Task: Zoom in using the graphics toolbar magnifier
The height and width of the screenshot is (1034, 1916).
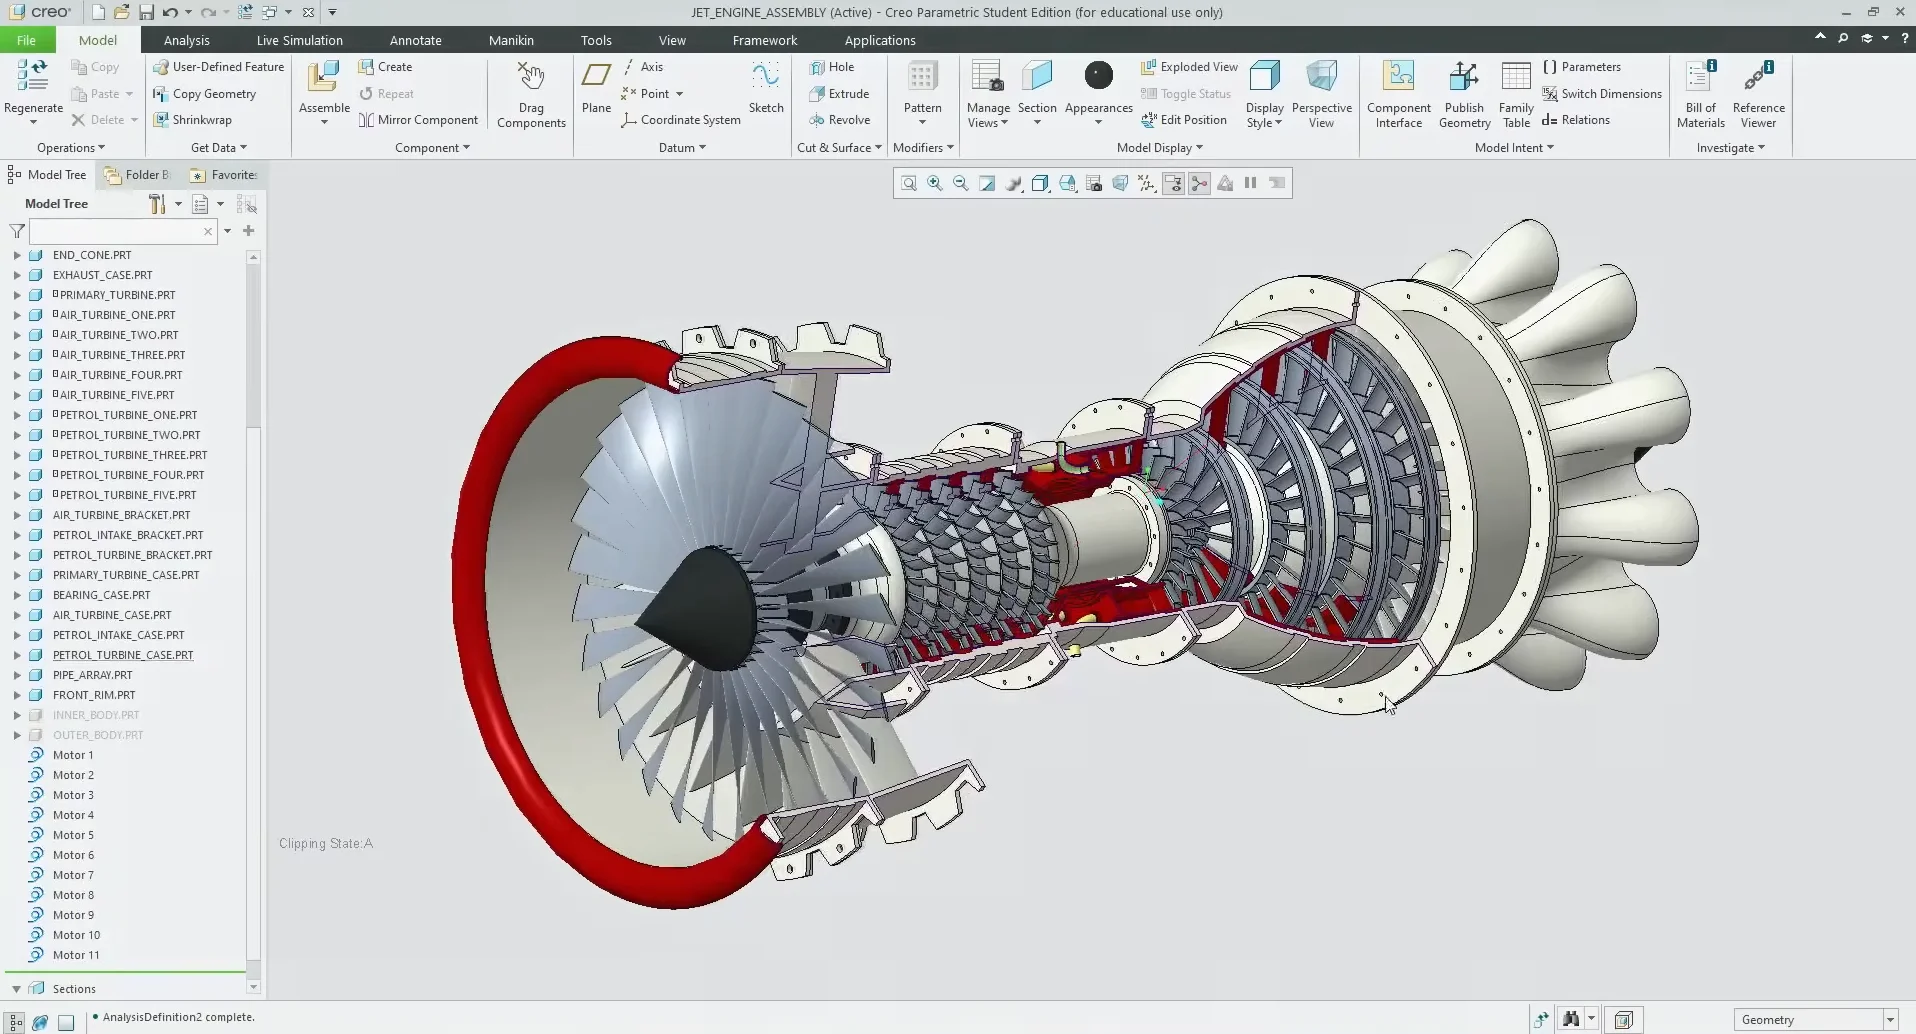Action: pos(935,183)
